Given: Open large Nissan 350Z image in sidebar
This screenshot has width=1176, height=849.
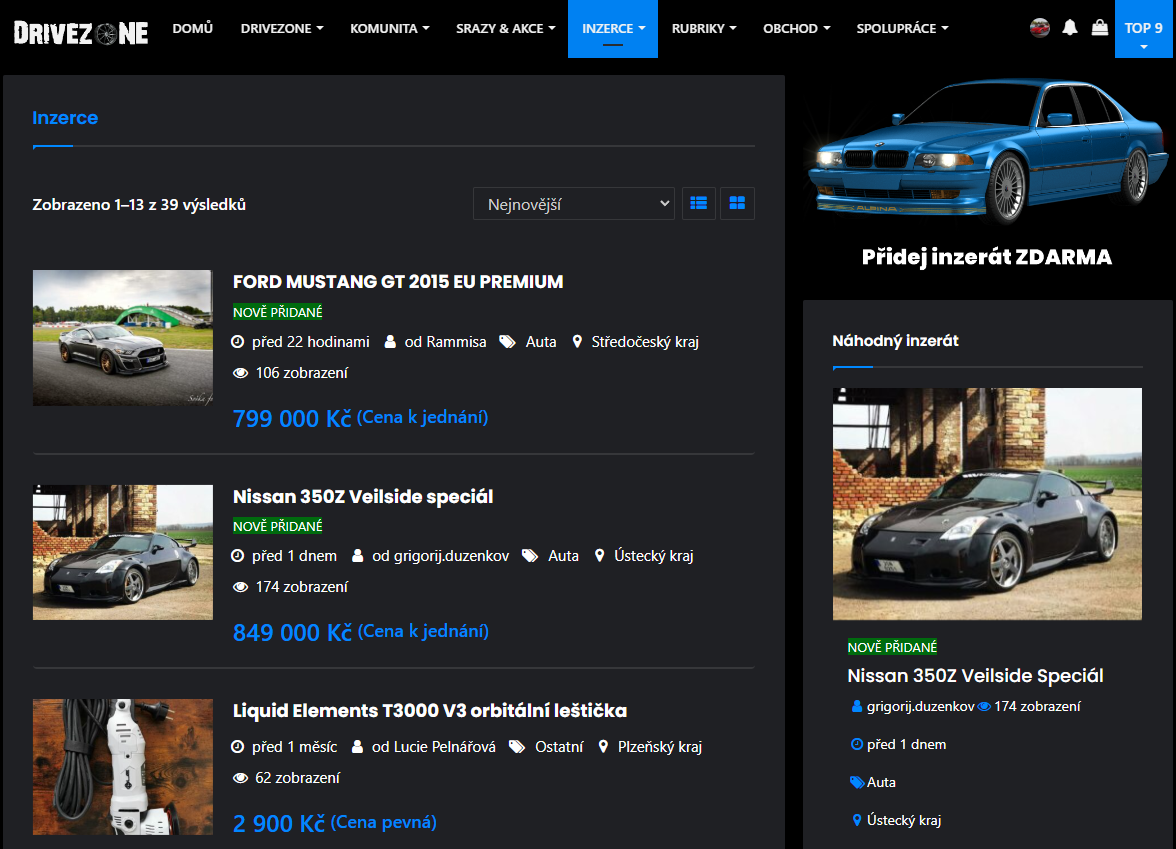Looking at the screenshot, I should [987, 504].
